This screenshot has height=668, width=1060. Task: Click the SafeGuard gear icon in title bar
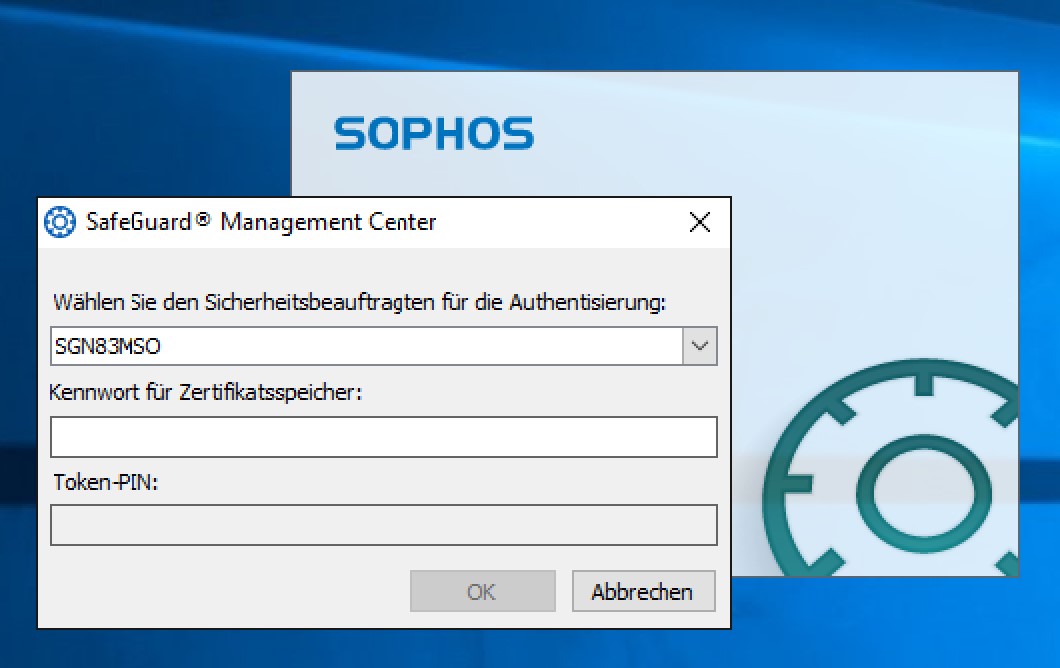(59, 222)
